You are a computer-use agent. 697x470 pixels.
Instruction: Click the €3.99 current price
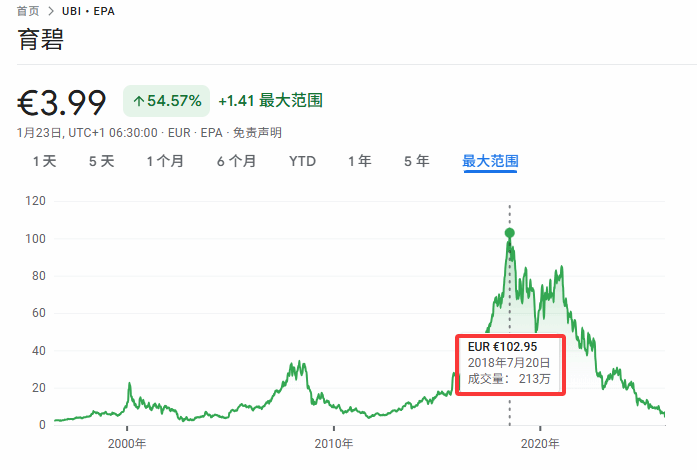tap(62, 101)
